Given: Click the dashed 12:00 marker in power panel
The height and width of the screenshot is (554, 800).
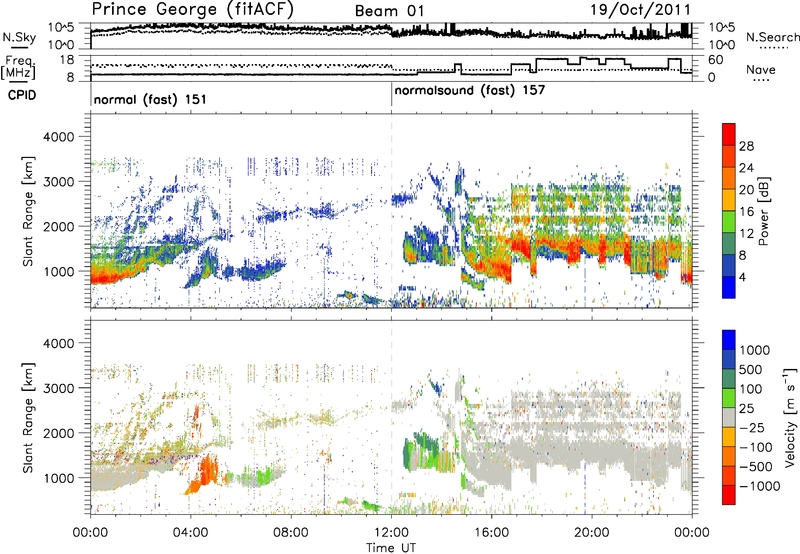Looking at the screenshot, I should click(391, 210).
